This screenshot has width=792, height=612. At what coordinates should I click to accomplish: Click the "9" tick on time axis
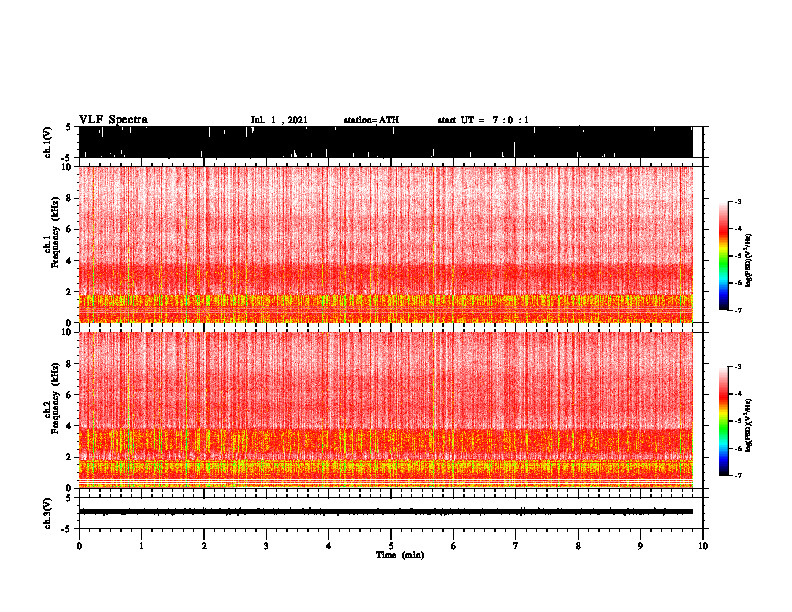click(640, 546)
